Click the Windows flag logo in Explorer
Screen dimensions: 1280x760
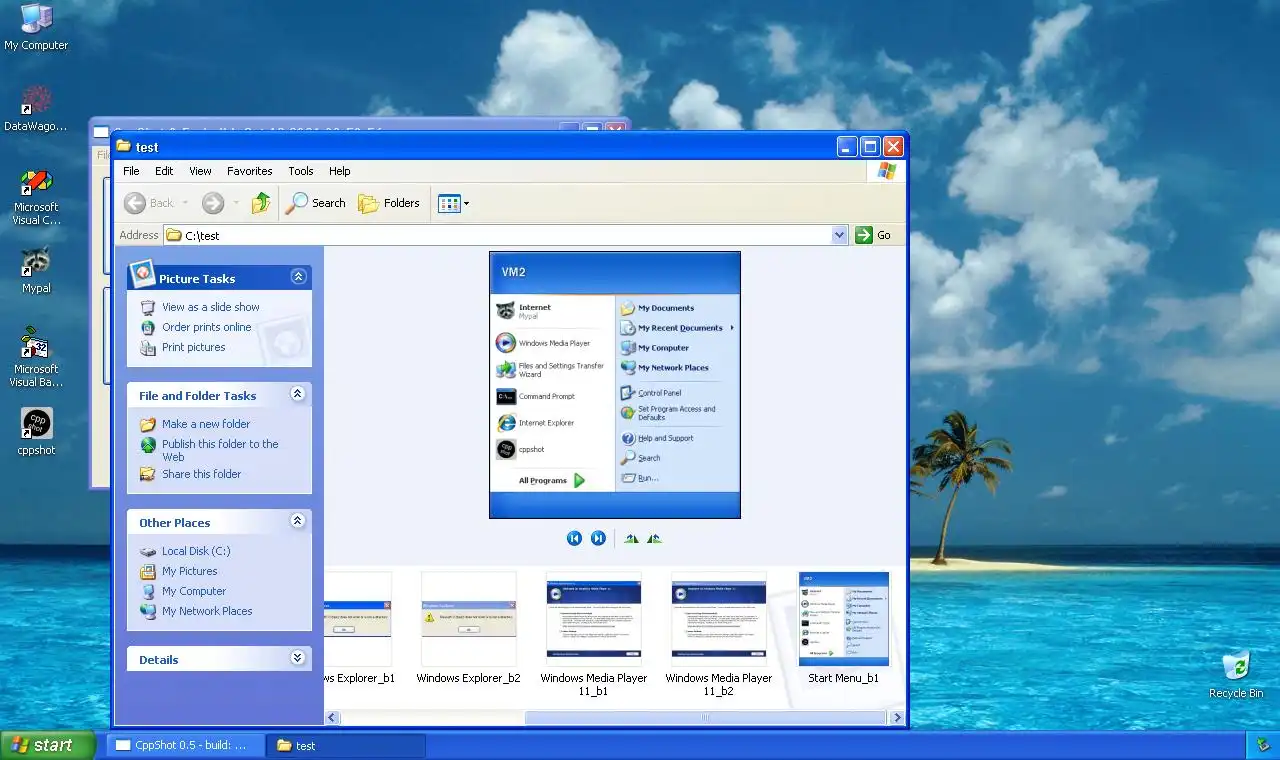coord(886,171)
